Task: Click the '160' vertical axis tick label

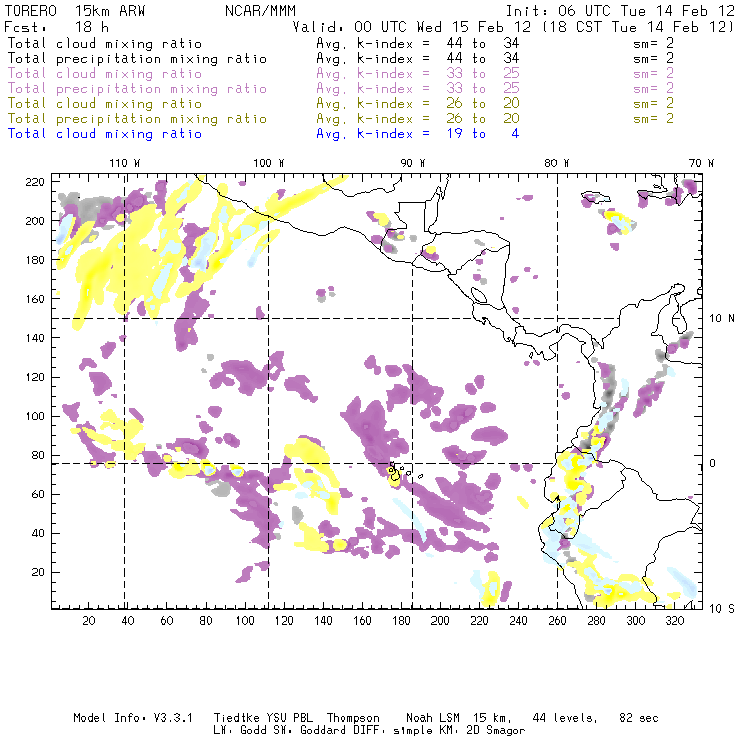Action: [x=35, y=299]
